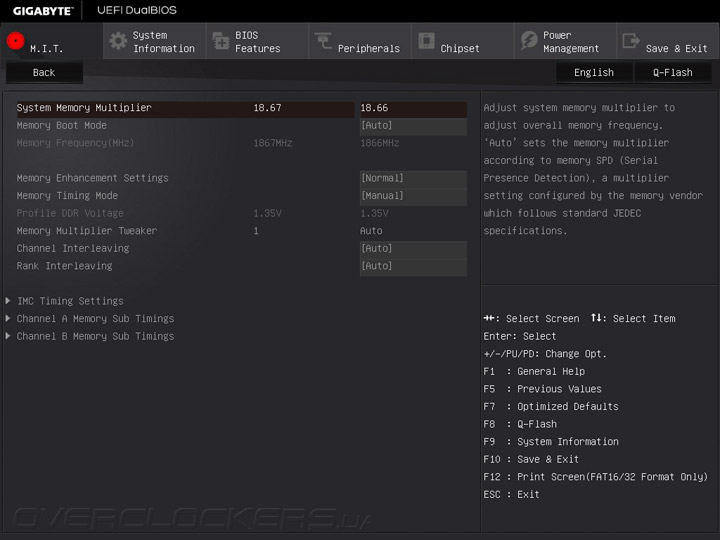Expand Channel A Memory Sub Timings

[96, 319]
